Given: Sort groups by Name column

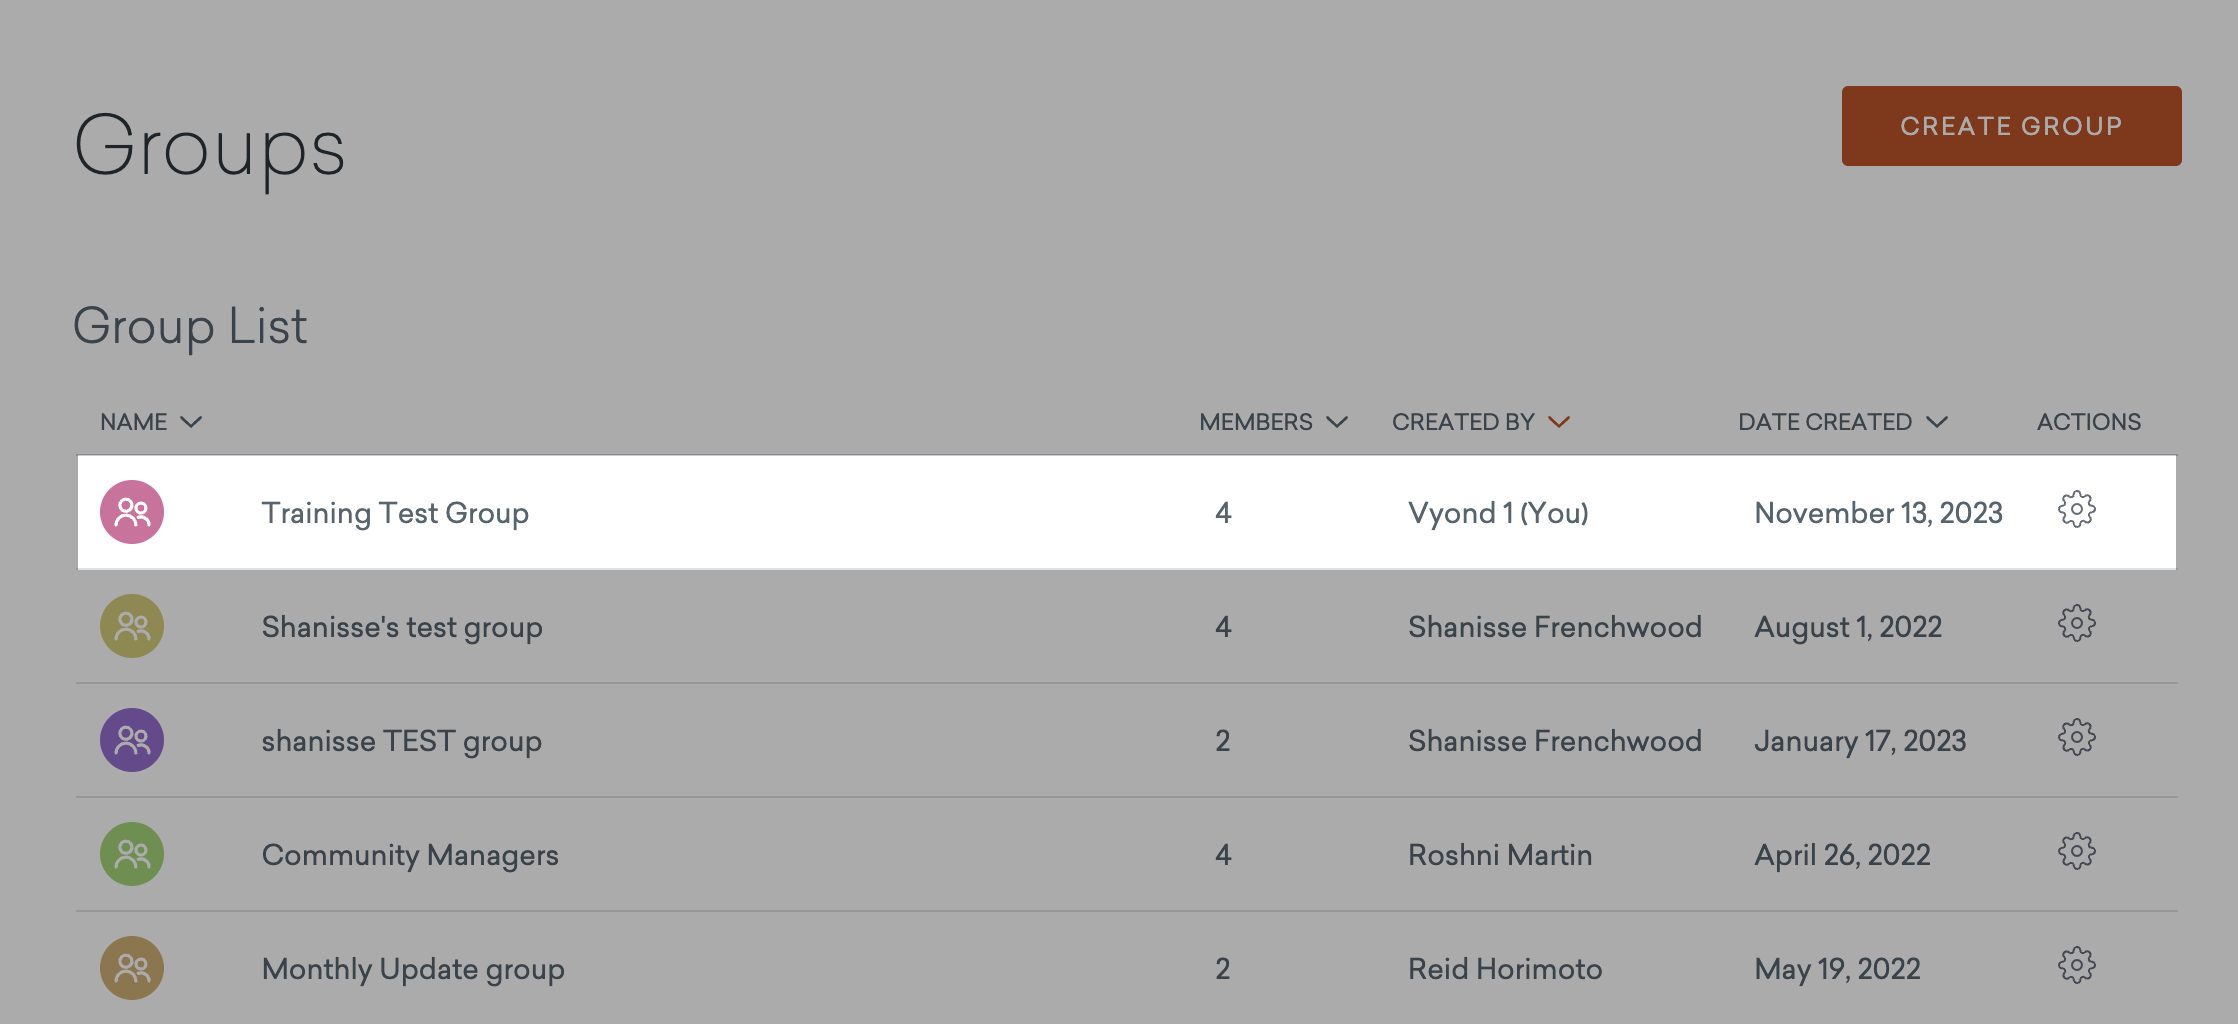Looking at the screenshot, I should point(151,422).
